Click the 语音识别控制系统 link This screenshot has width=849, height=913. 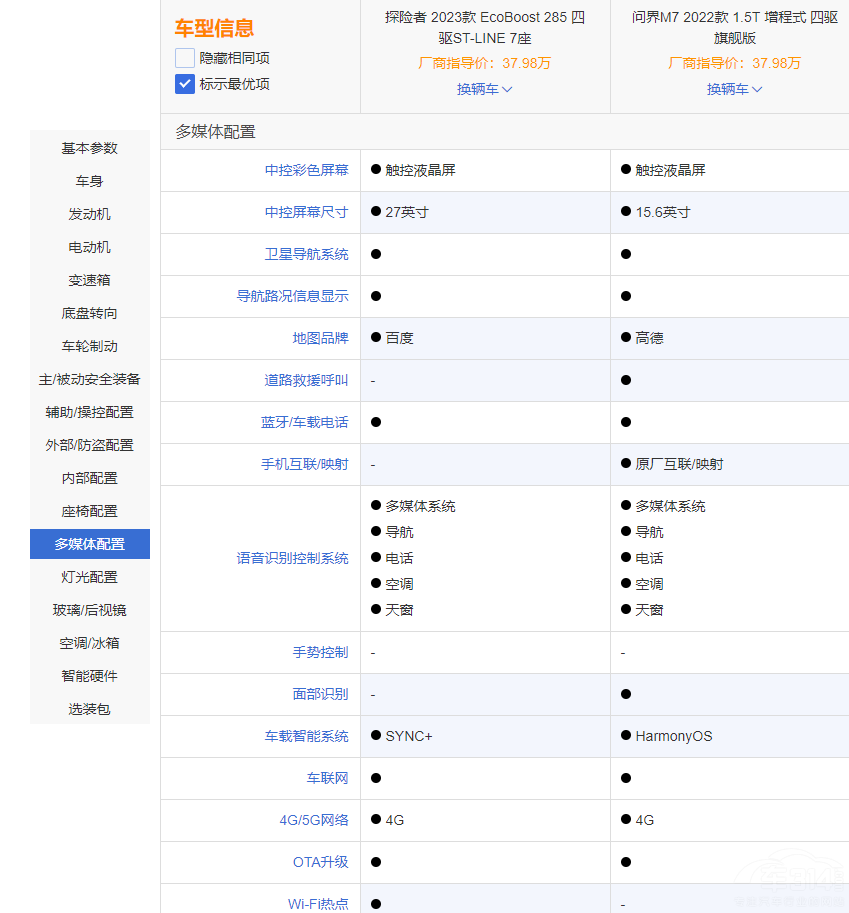293,558
